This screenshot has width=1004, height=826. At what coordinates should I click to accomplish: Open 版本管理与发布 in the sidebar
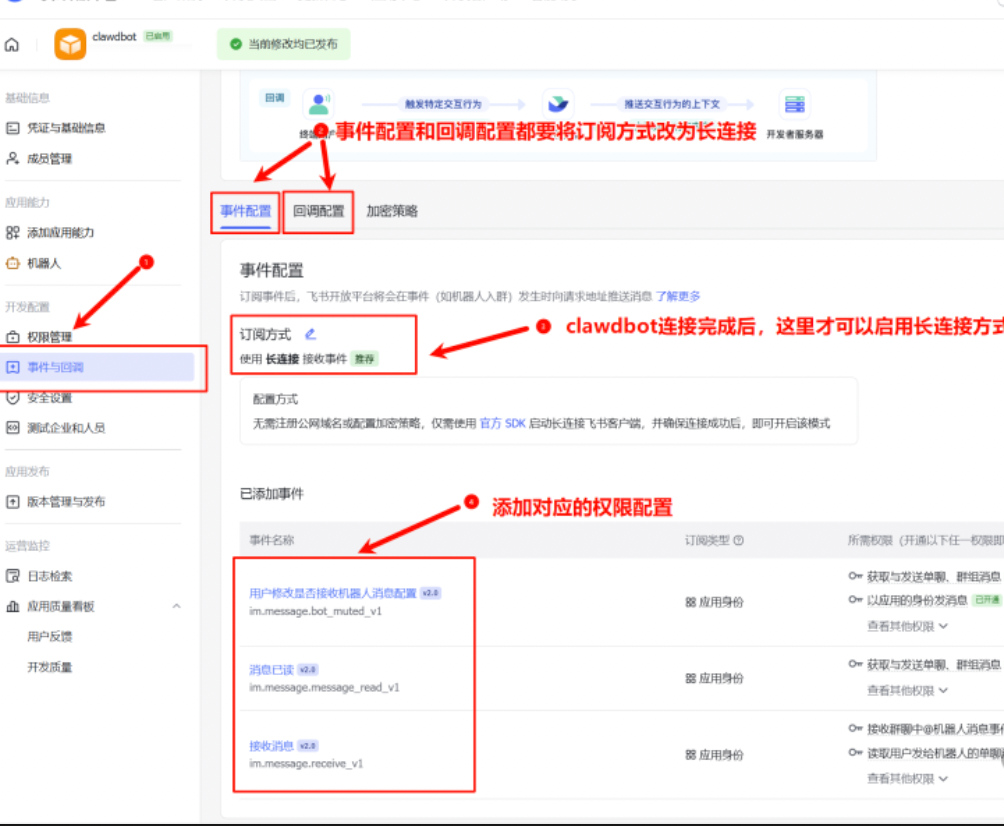tap(66, 500)
